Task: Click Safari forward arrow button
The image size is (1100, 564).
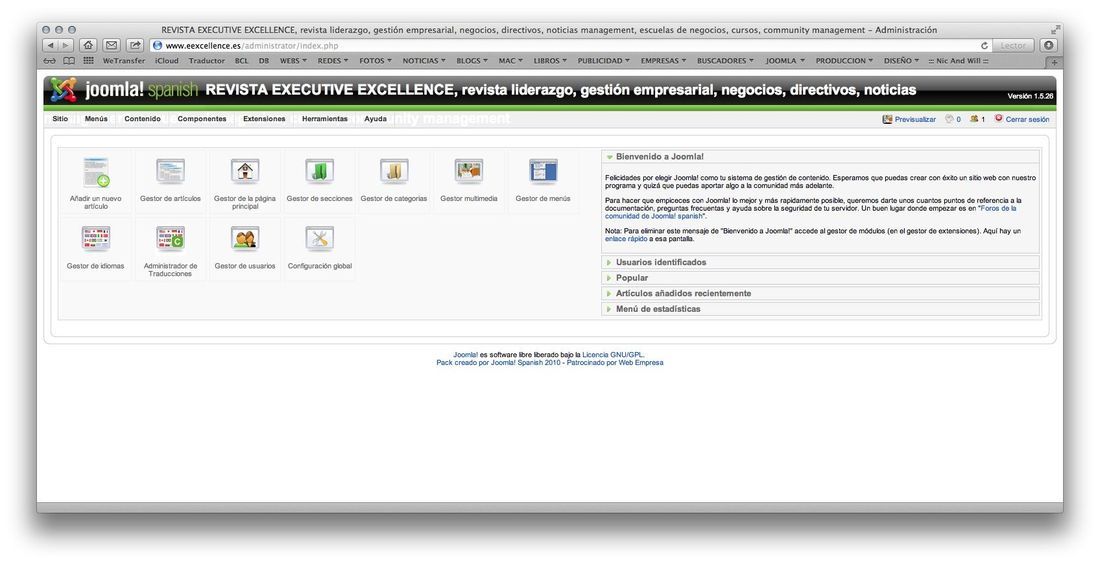Action: tap(65, 45)
